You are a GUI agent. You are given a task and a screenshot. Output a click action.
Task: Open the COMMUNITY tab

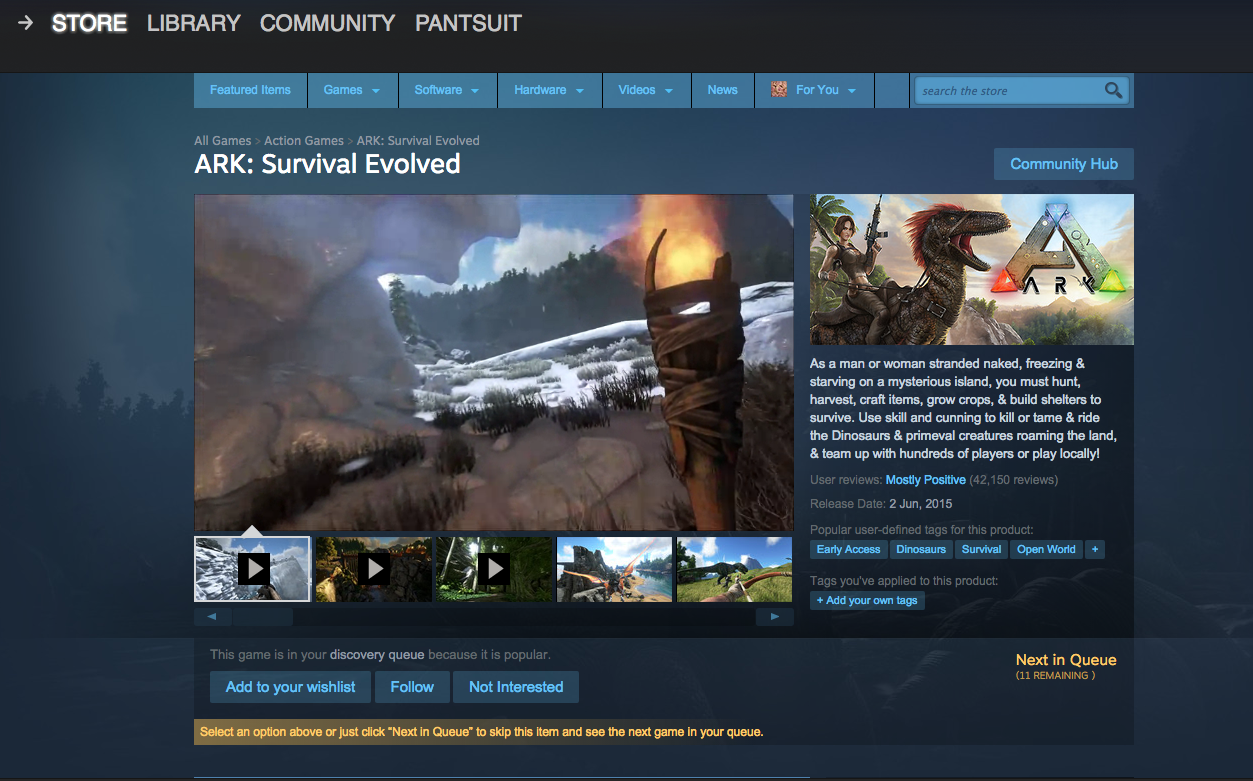(328, 23)
